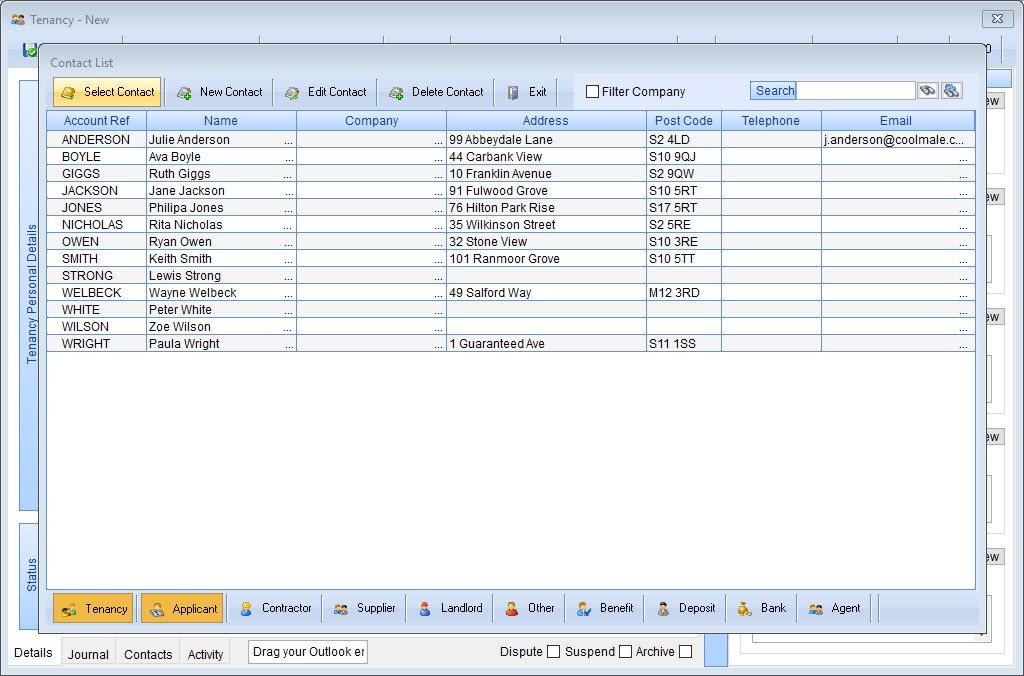Open the Benefit contacts list
Image resolution: width=1024 pixels, height=676 pixels.
tap(605, 608)
